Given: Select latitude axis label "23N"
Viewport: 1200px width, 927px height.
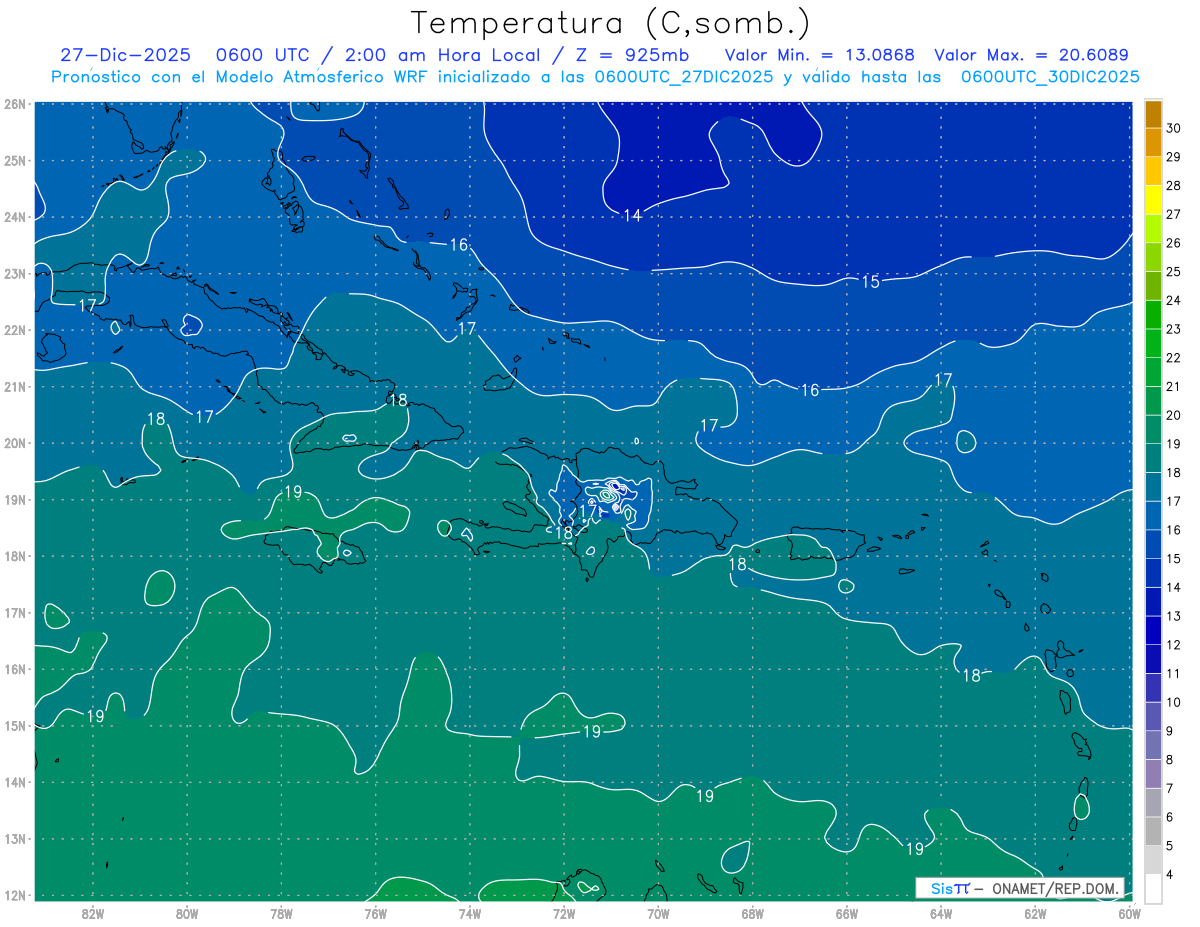Looking at the screenshot, I should click(x=14, y=273).
